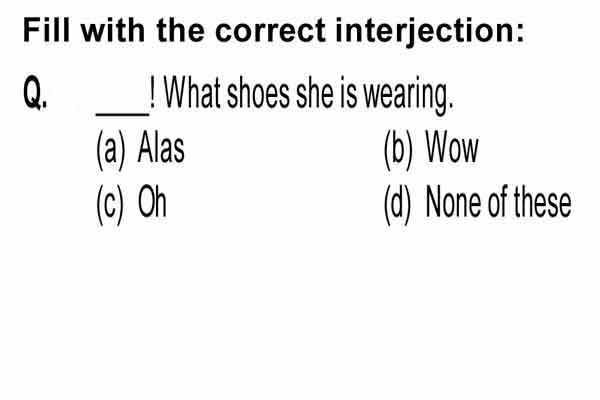Choose the answer word Oh
The height and width of the screenshot is (400, 600).
(152, 201)
